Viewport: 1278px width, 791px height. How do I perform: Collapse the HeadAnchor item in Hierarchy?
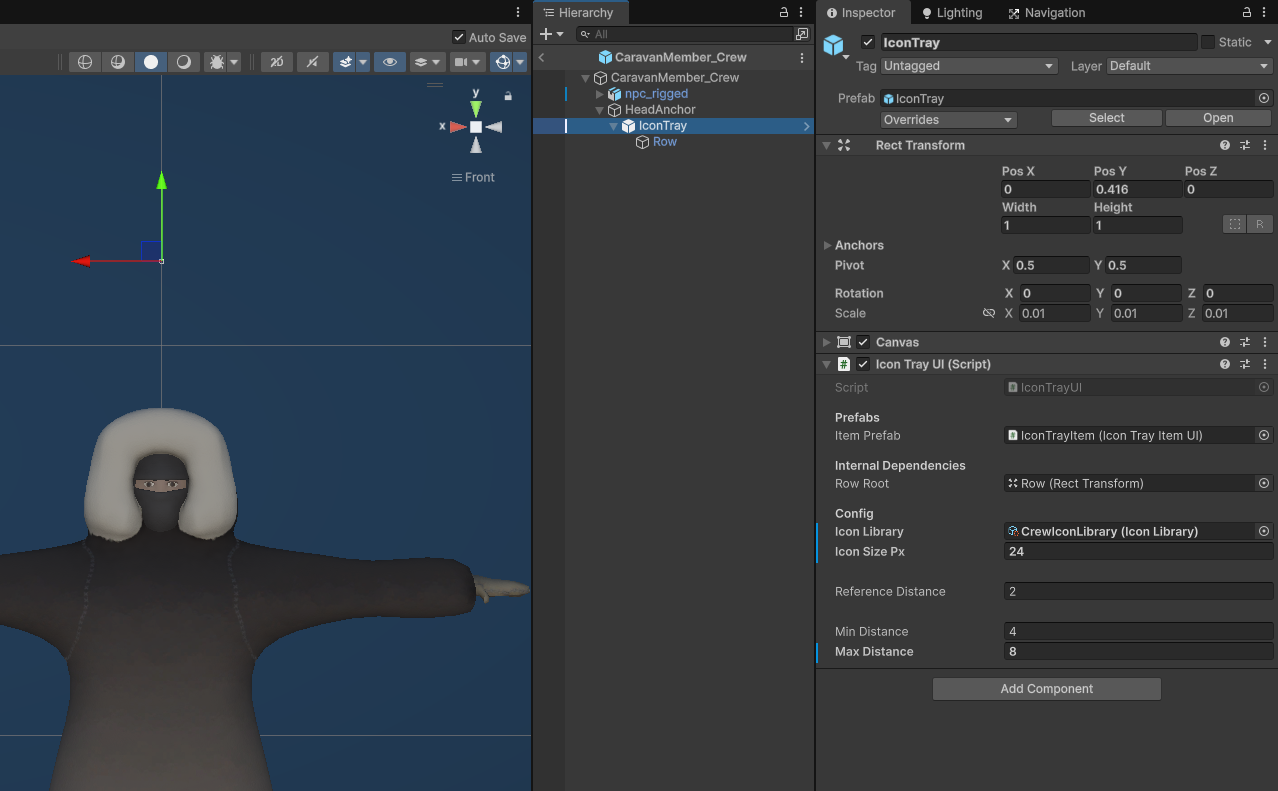(599, 109)
